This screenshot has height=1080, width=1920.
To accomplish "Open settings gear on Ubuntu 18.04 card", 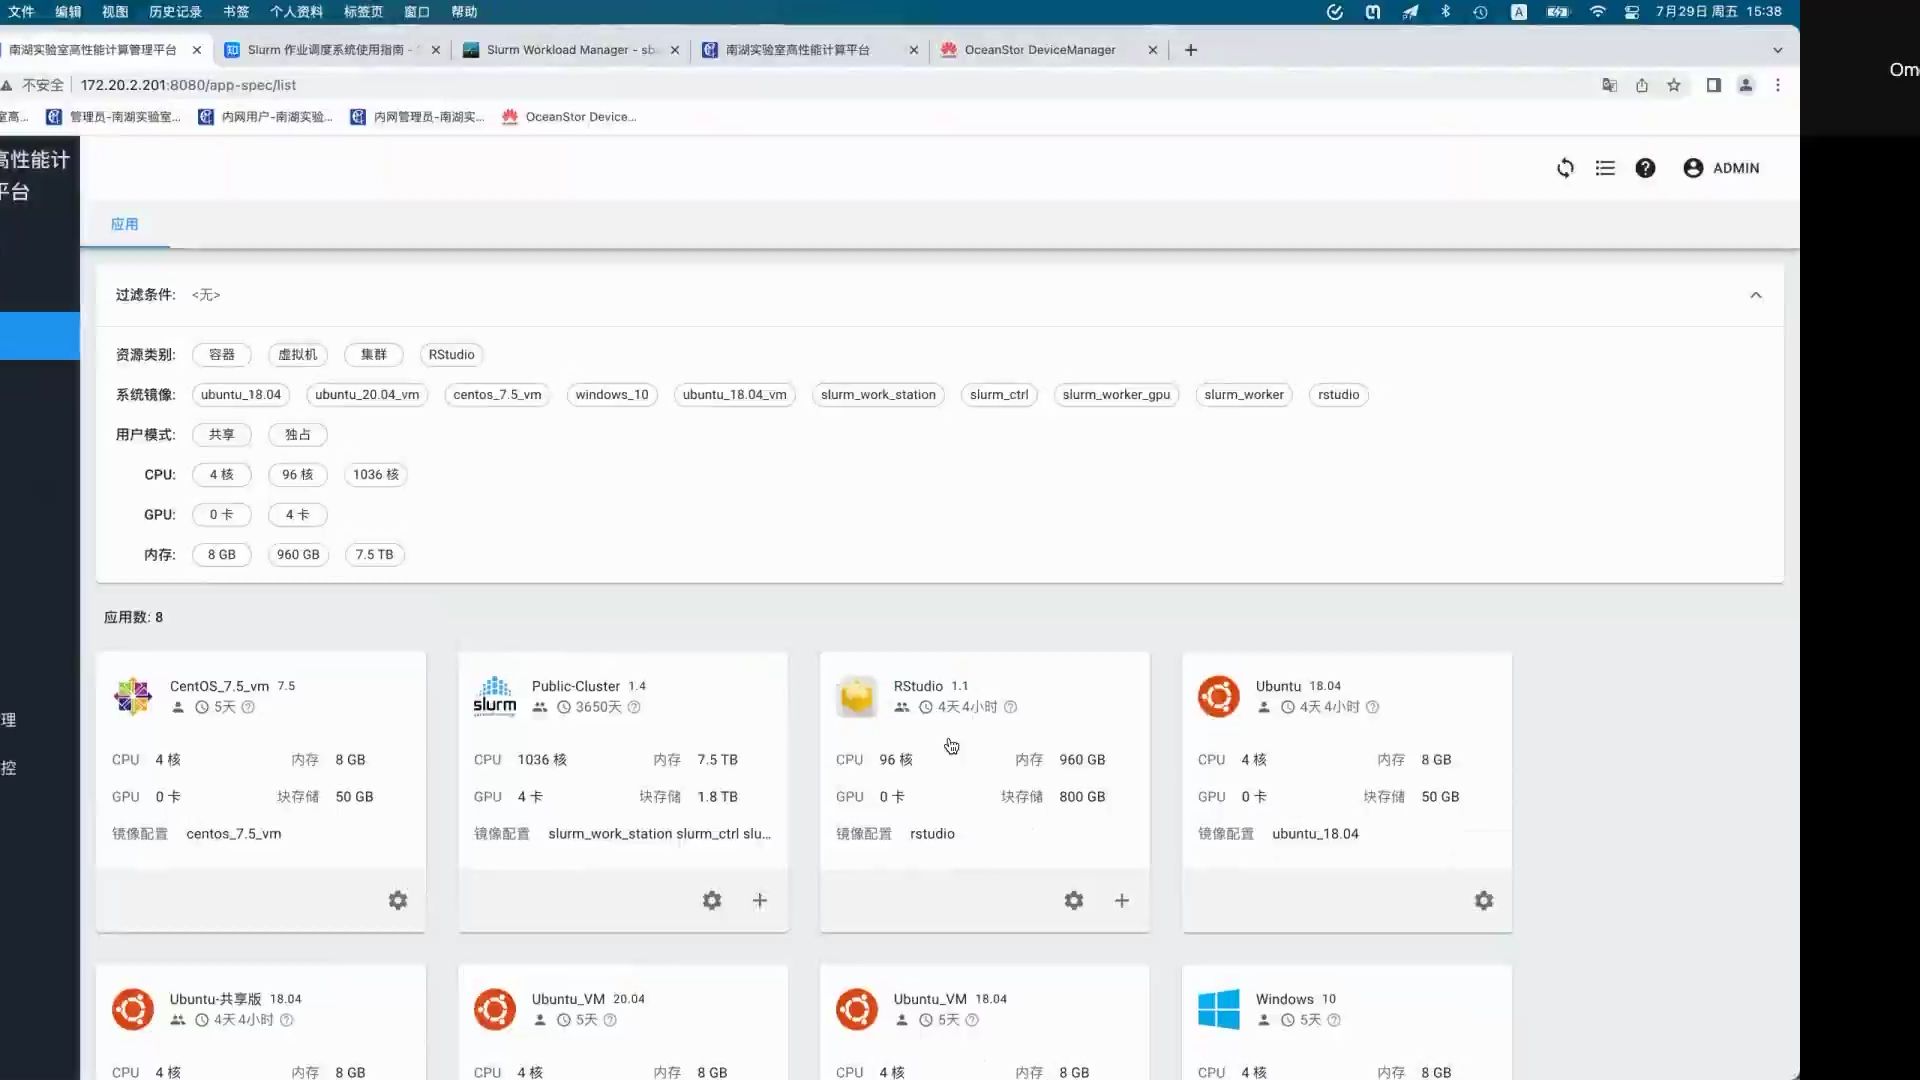I will [1484, 900].
